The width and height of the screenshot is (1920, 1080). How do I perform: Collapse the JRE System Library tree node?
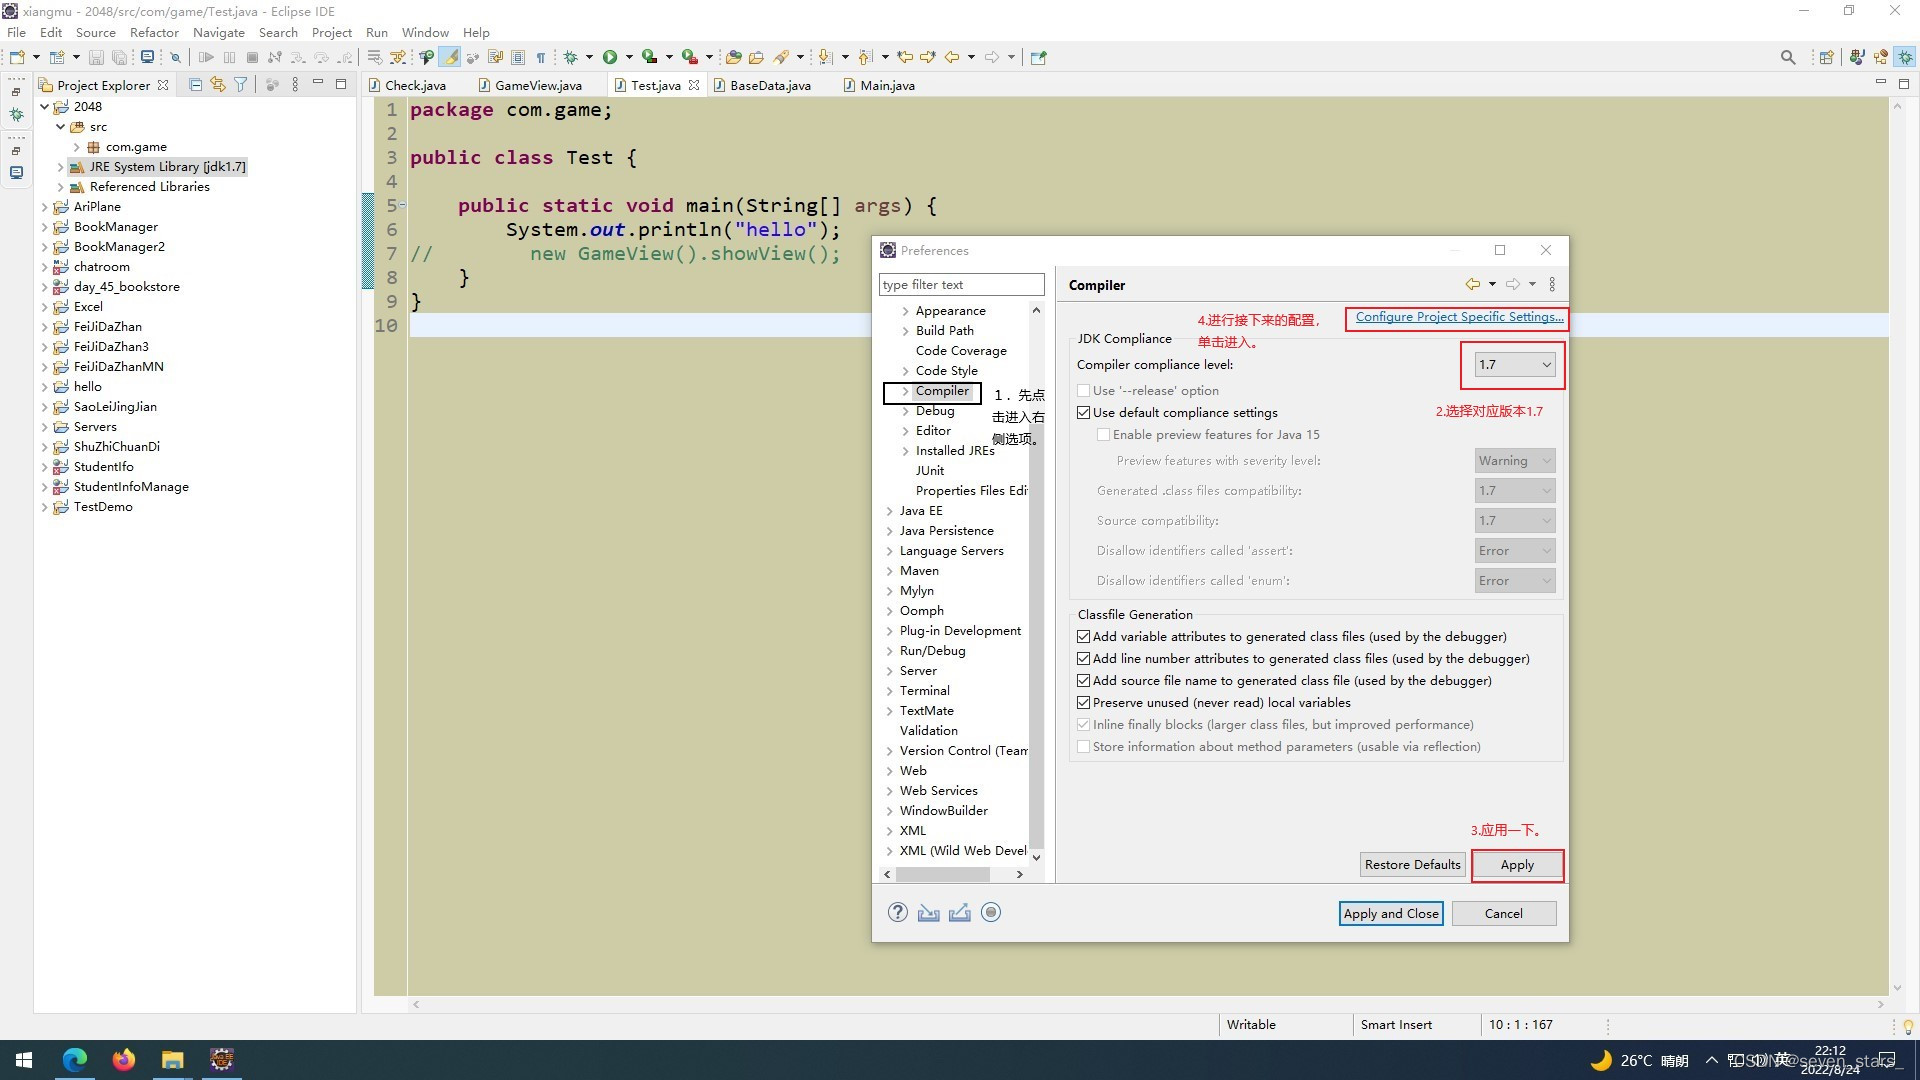[59, 166]
